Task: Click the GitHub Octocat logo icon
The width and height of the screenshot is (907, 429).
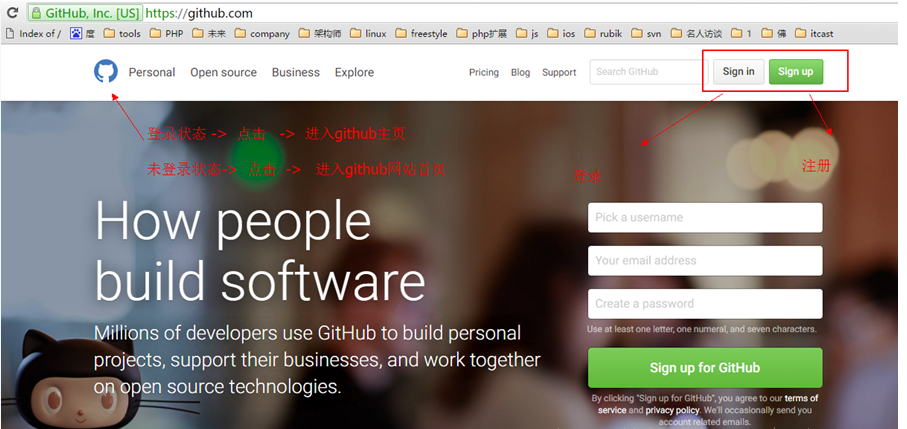Action: pos(106,72)
